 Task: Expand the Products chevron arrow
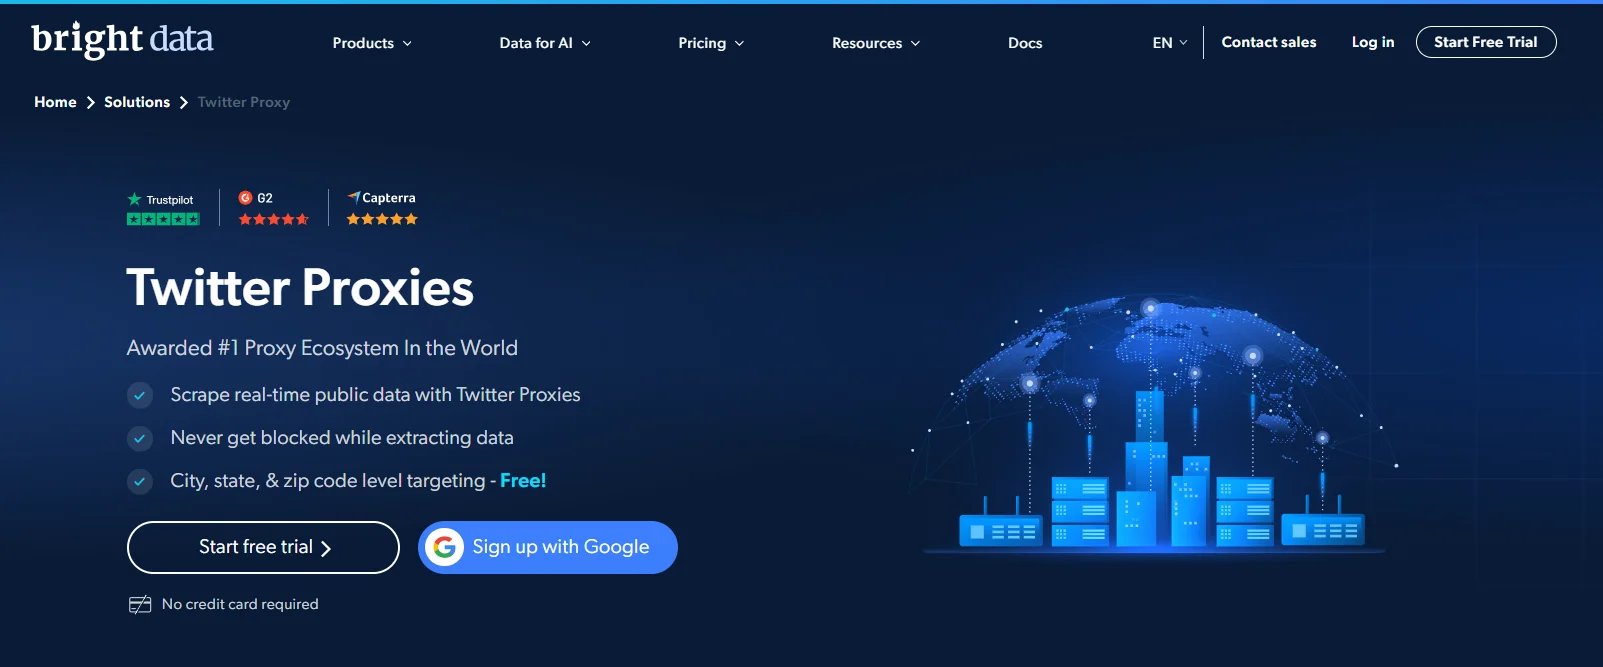(407, 44)
